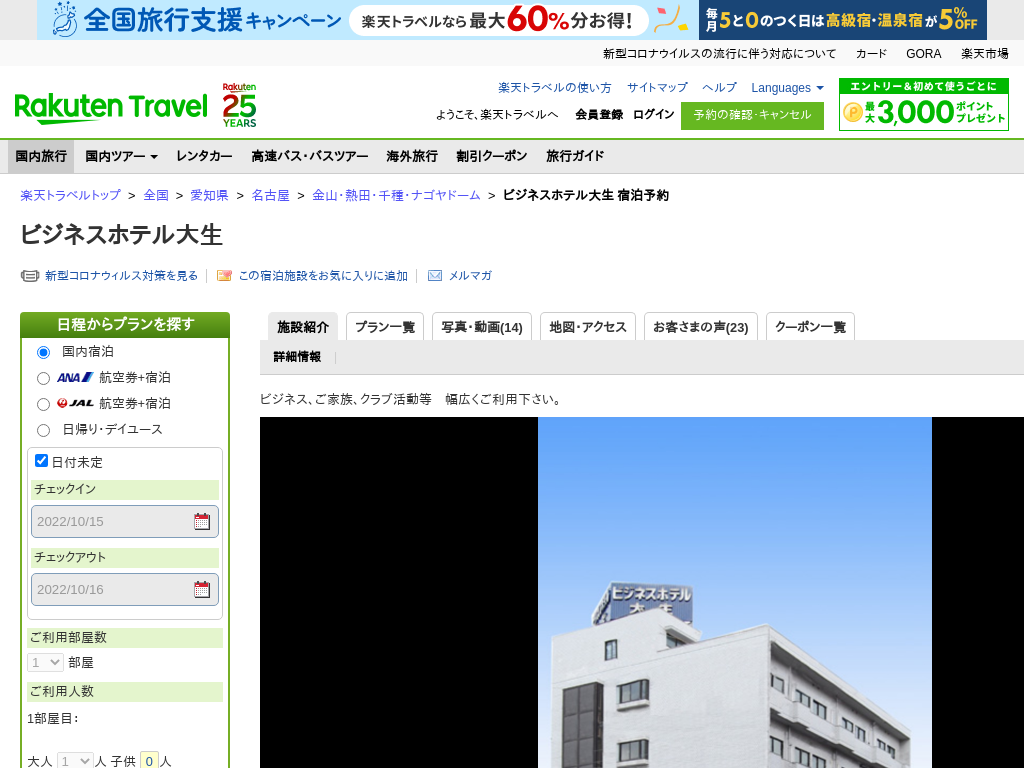The height and width of the screenshot is (768, 1024).
Task: Open the check-in date calendar icon
Action: tap(202, 521)
